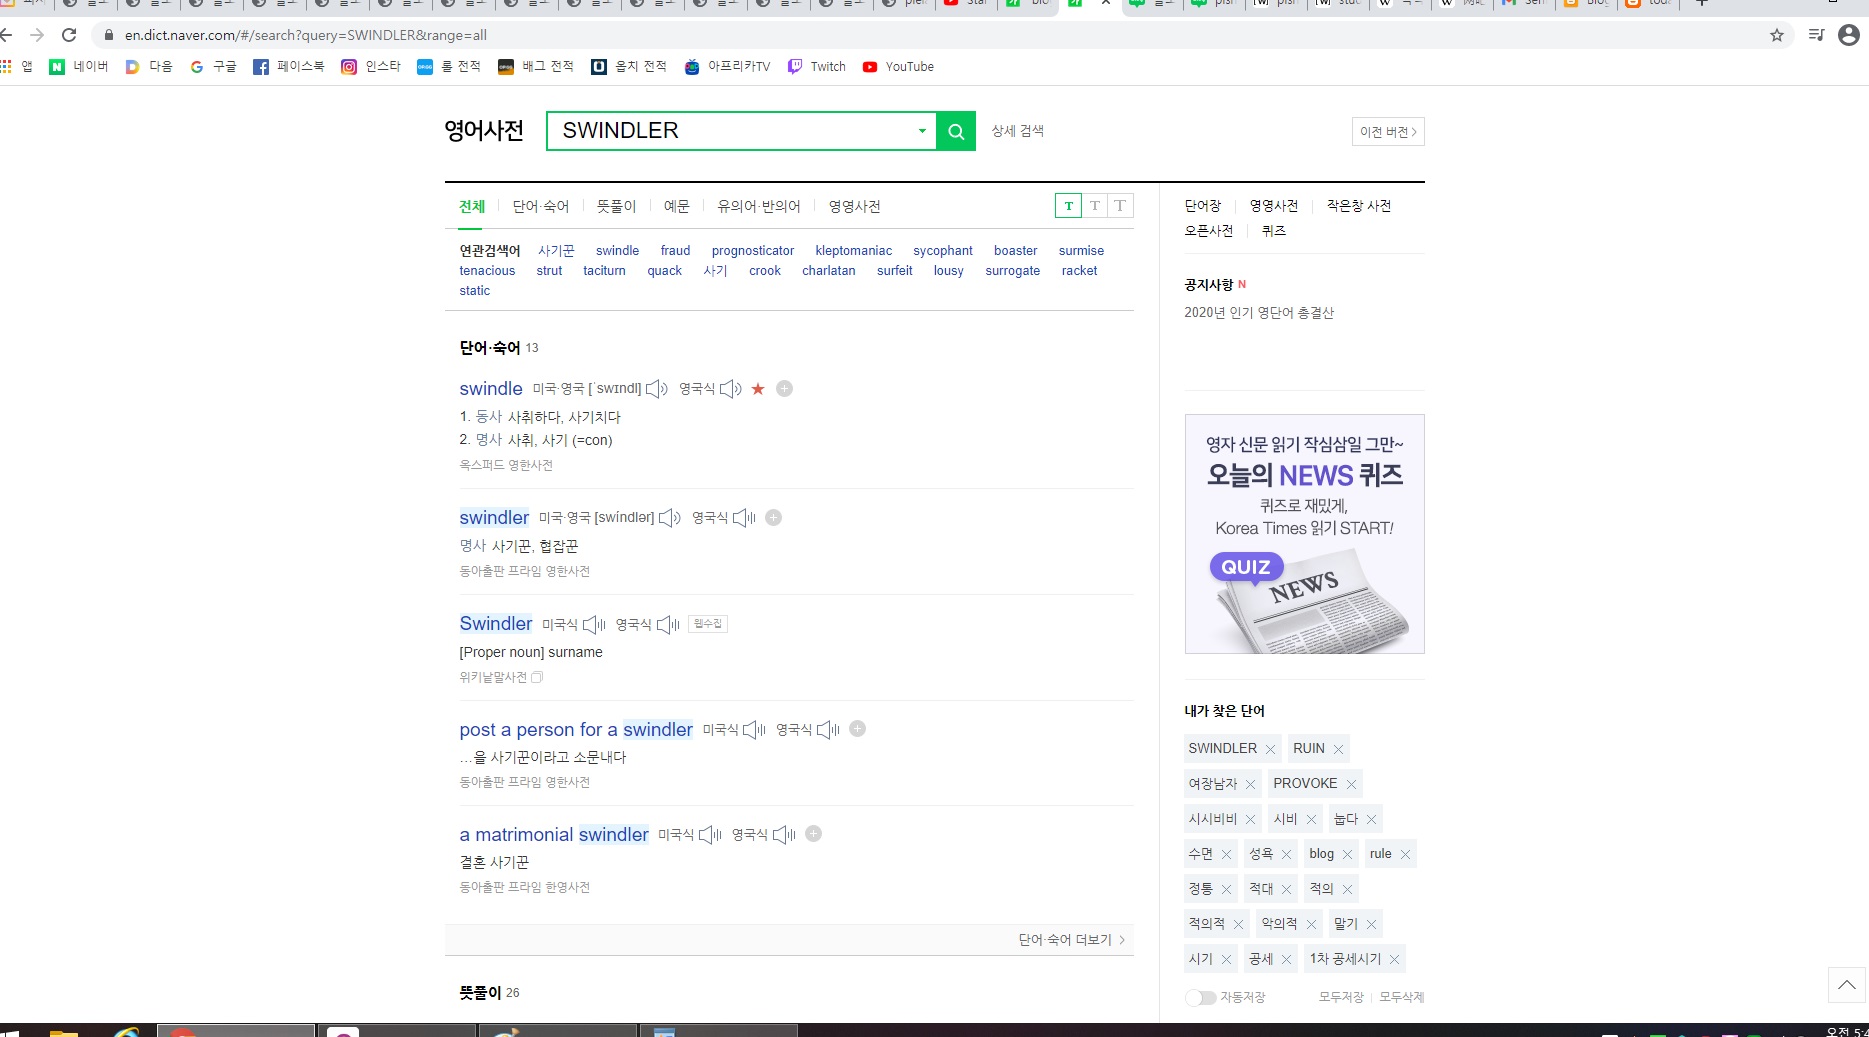Open the 위키낱말사전 source link icon
The image size is (1869, 1037).
click(x=537, y=678)
